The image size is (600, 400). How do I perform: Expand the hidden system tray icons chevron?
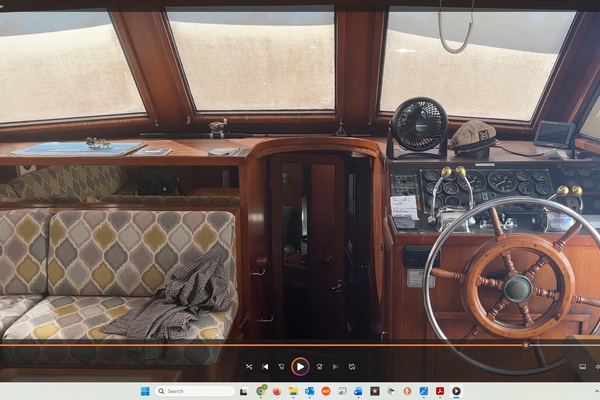(x=596, y=391)
